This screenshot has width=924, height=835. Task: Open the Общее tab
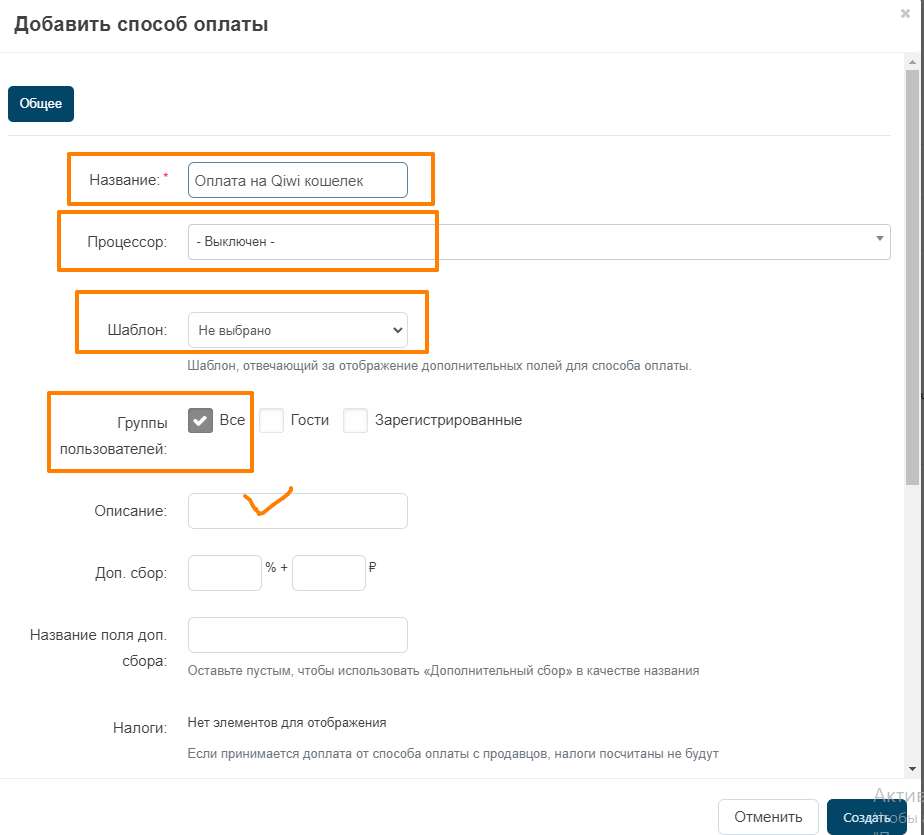click(41, 104)
